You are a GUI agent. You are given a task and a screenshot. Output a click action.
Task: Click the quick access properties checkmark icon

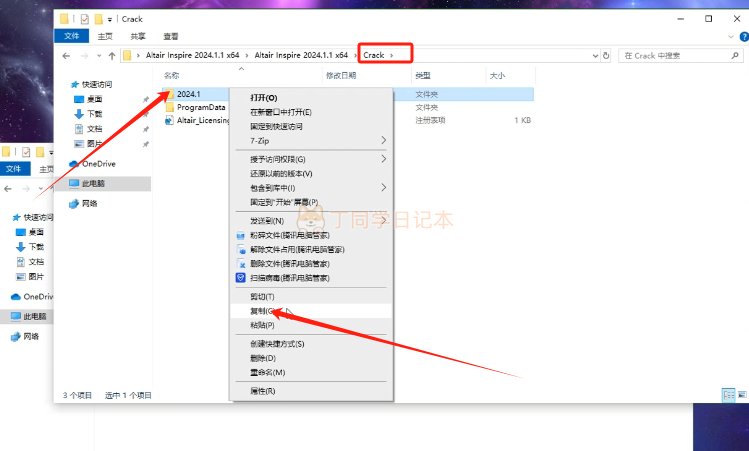point(85,19)
